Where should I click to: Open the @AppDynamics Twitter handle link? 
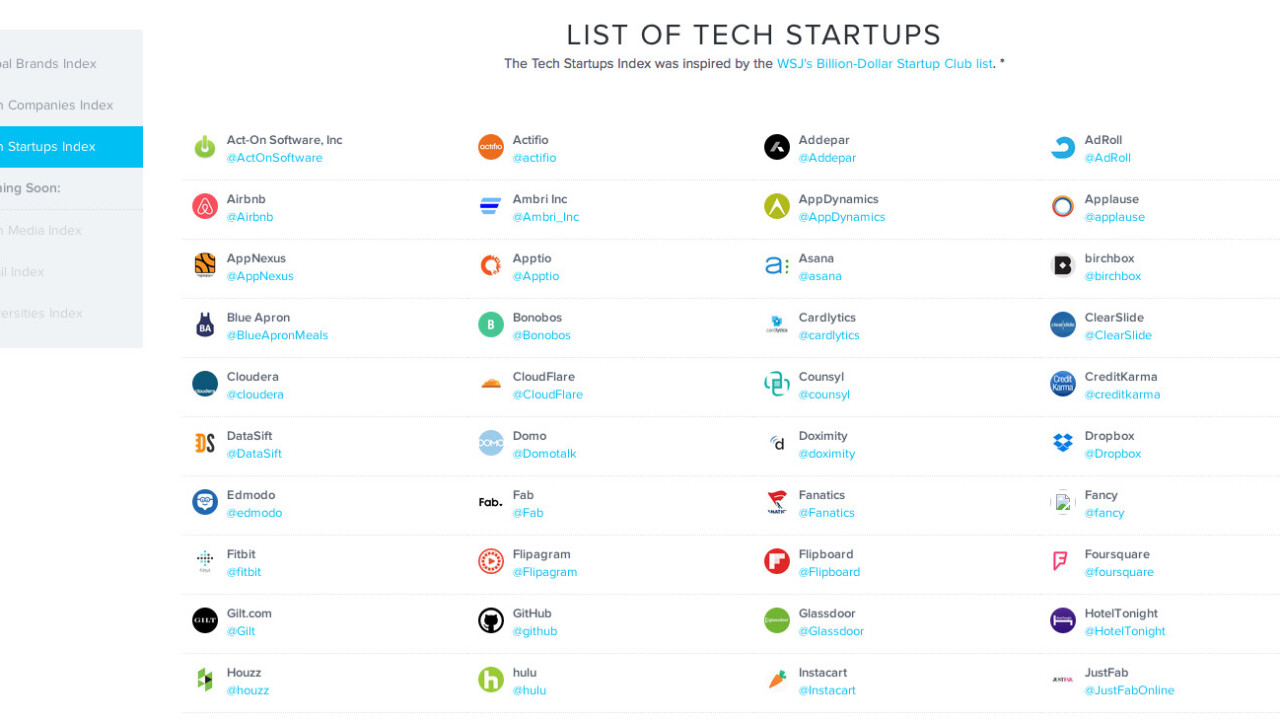(841, 217)
